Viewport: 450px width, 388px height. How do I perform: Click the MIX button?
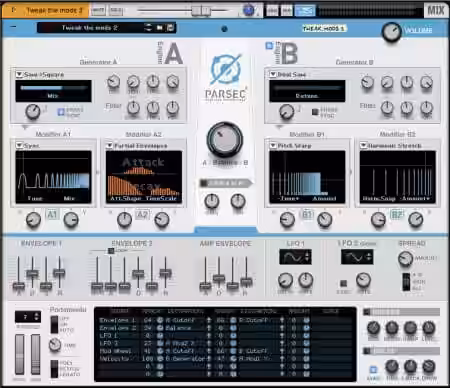[436, 10]
